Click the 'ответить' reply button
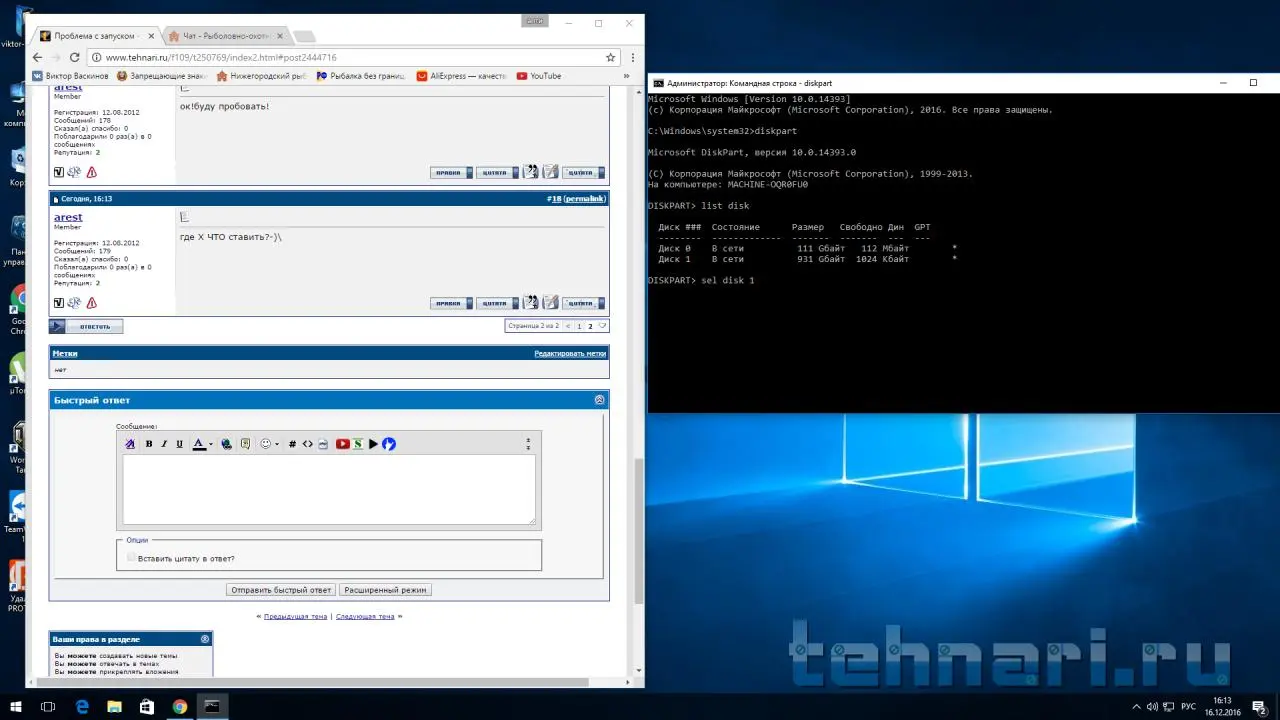 point(87,326)
